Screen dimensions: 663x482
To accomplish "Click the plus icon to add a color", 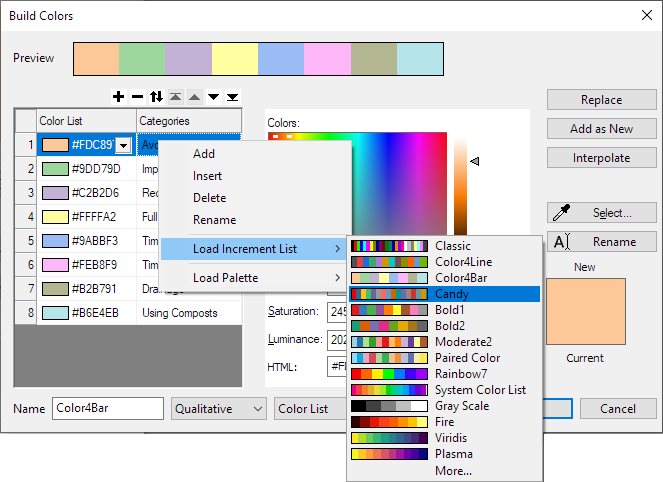I will [x=119, y=97].
